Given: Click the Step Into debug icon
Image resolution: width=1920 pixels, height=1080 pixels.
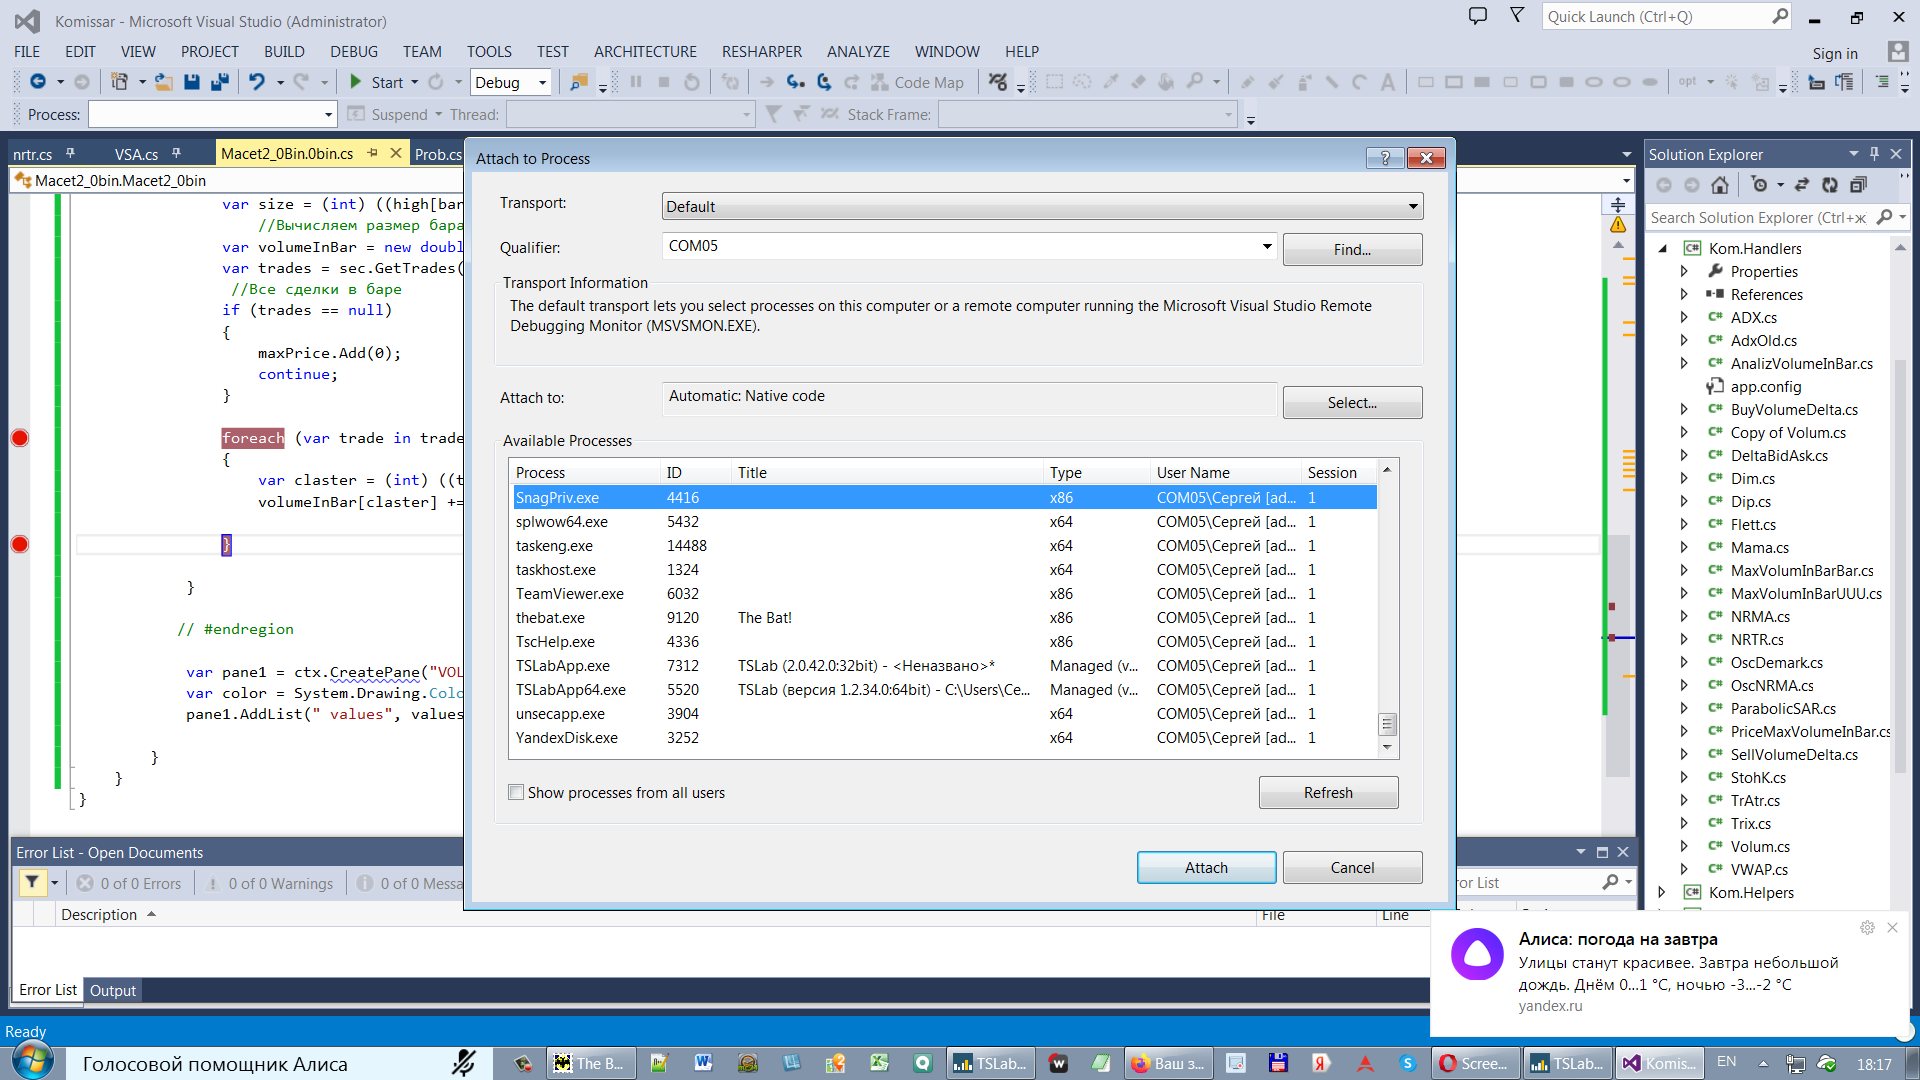Looking at the screenshot, I should (795, 82).
